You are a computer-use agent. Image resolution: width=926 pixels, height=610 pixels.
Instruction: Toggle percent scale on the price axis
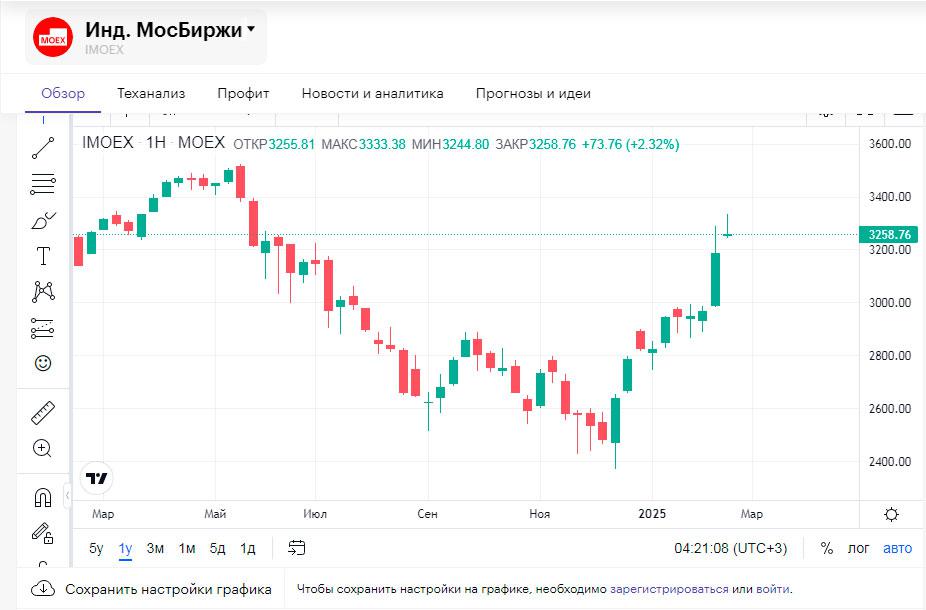(827, 548)
